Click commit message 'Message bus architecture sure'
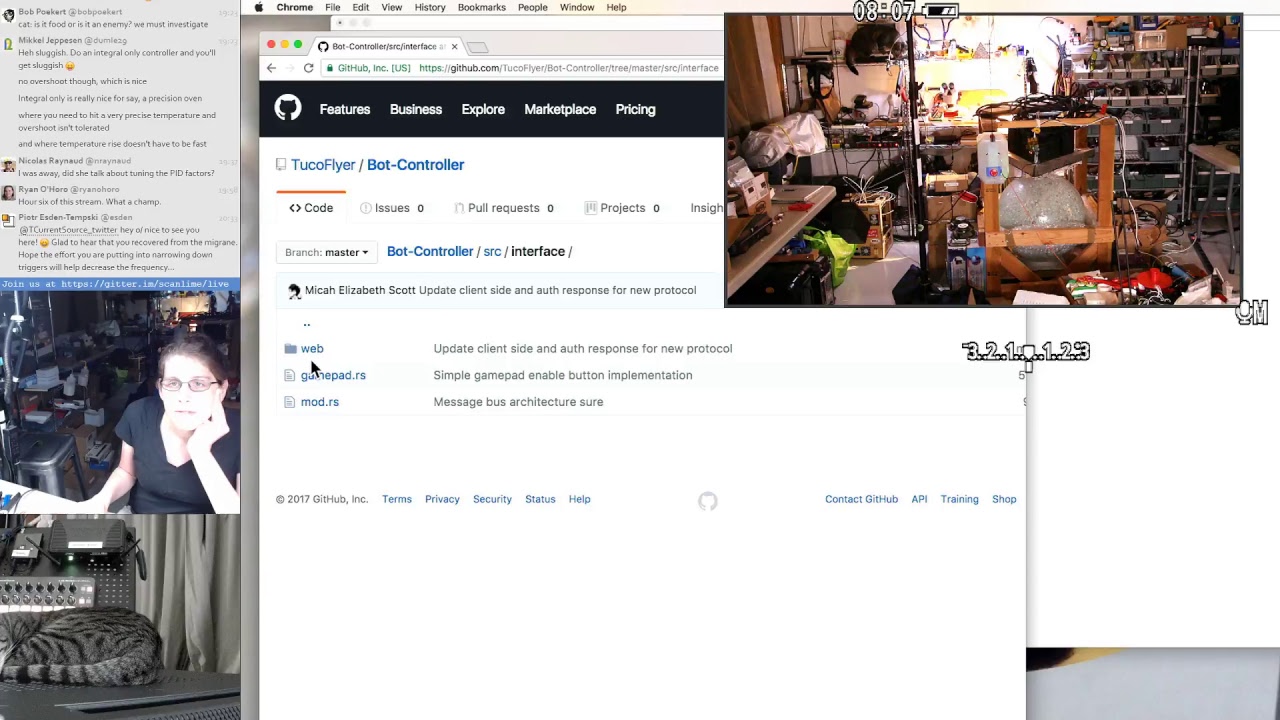Viewport: 1280px width, 720px height. pos(518,402)
